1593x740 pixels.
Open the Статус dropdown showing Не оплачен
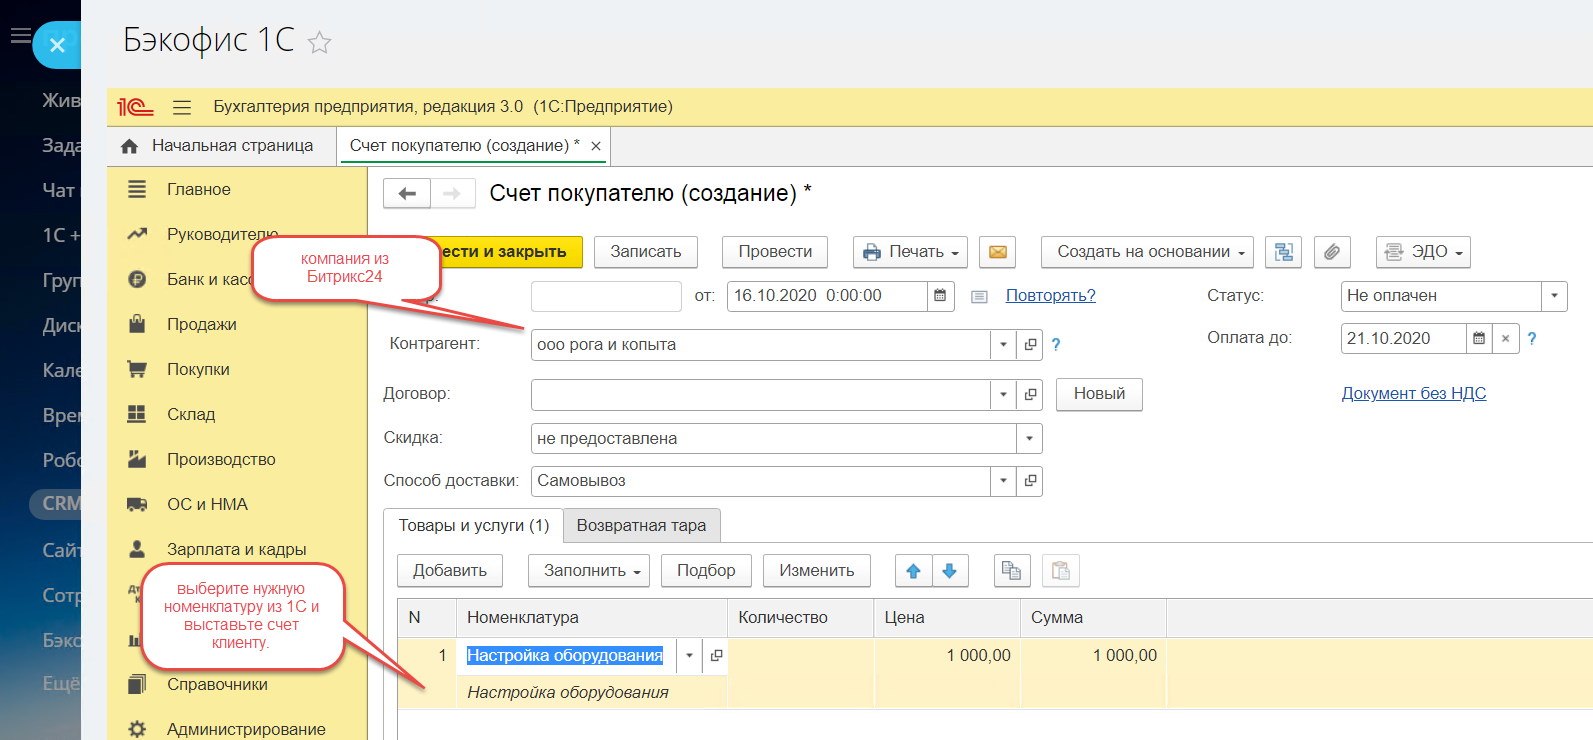tap(1554, 296)
